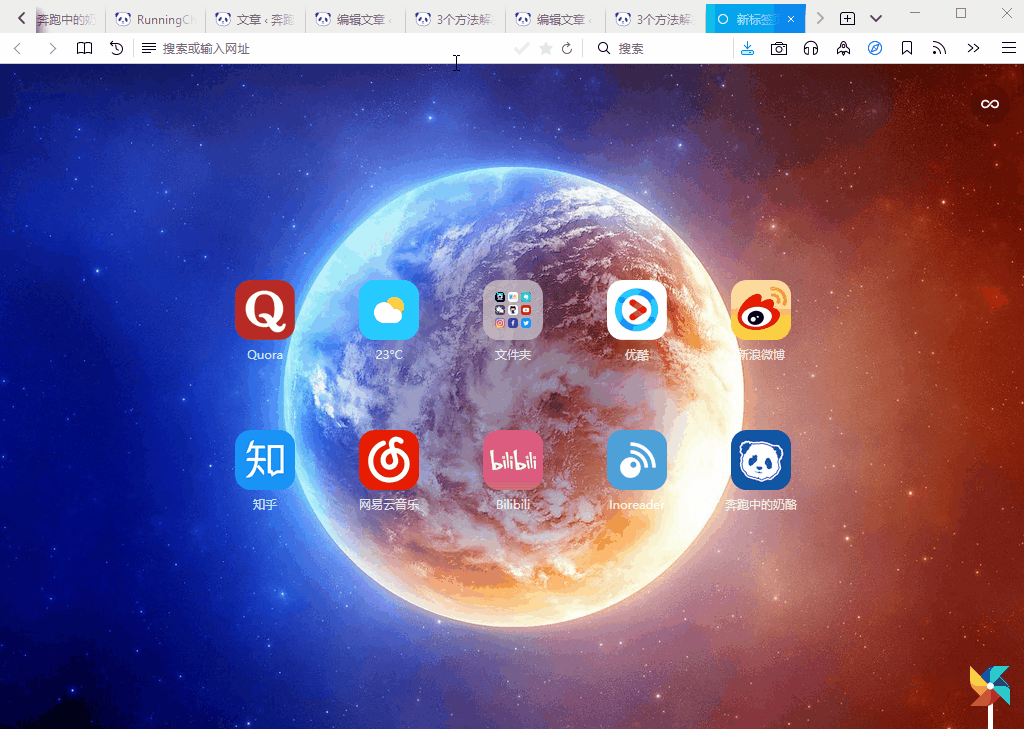Click the blue compass icon

(875, 48)
